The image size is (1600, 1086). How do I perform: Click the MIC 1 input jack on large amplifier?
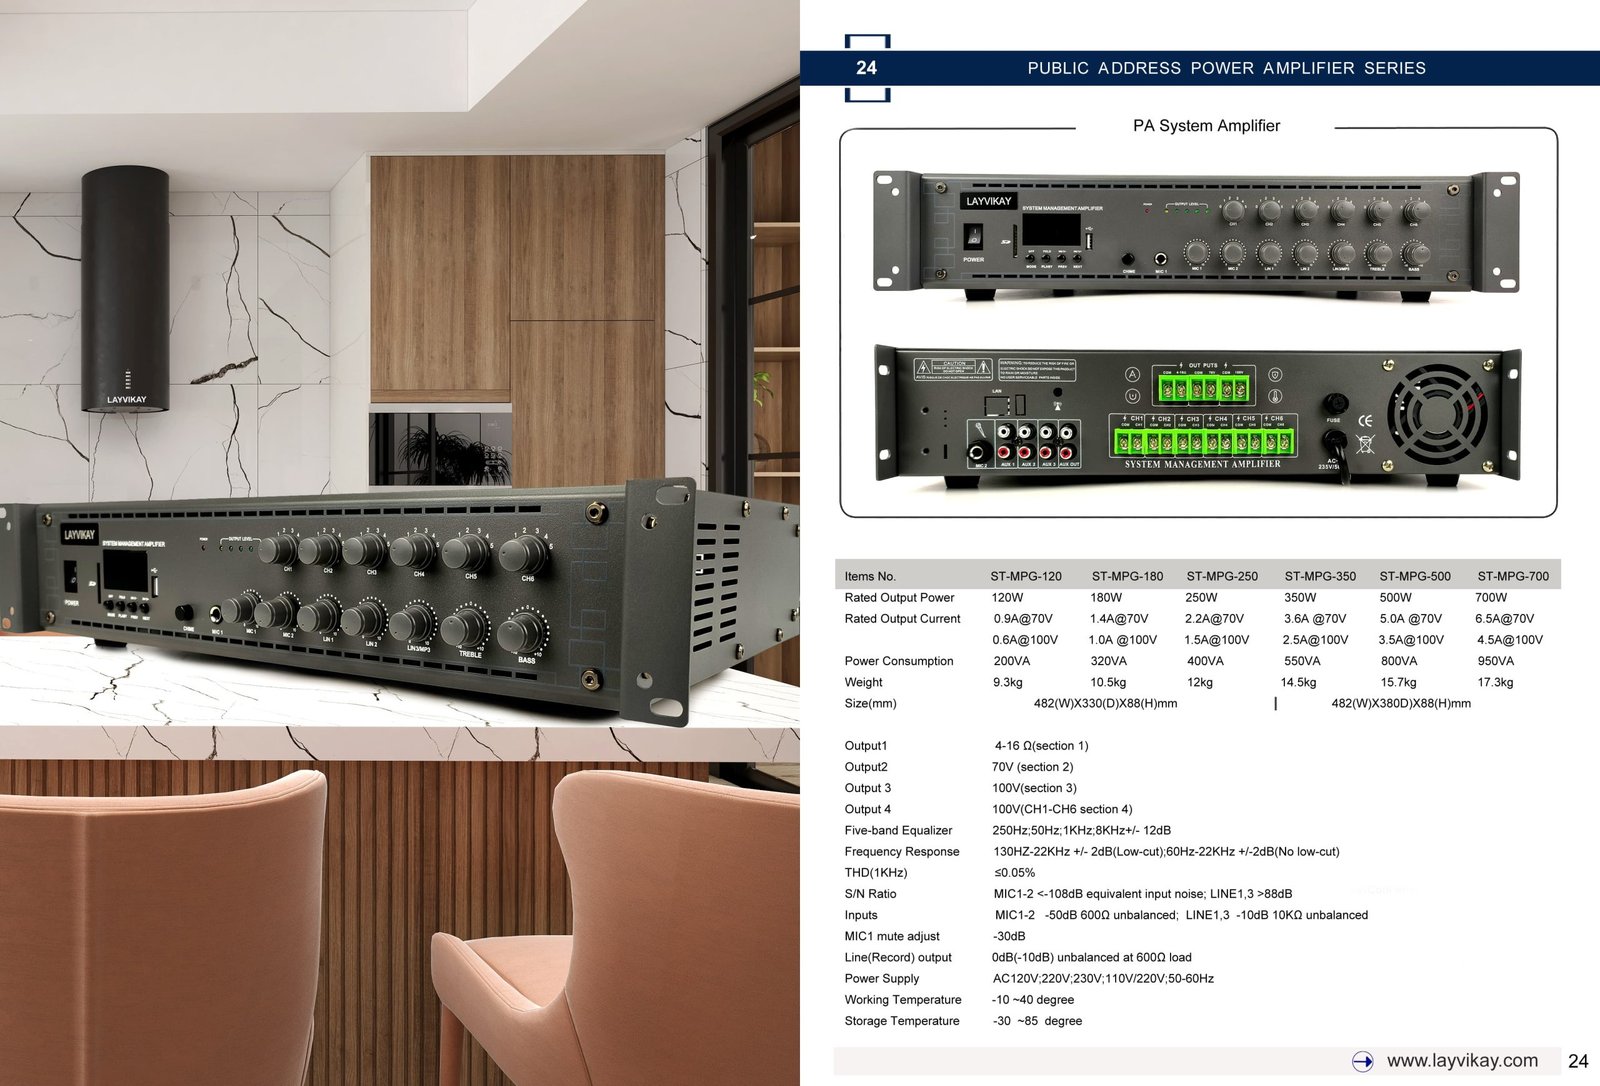click(215, 614)
